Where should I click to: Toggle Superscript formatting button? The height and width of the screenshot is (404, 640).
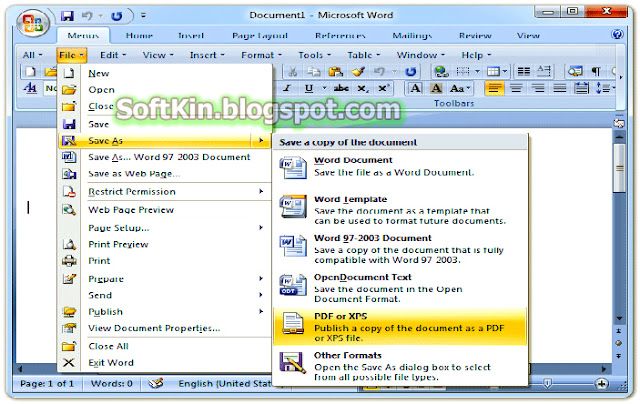383,89
